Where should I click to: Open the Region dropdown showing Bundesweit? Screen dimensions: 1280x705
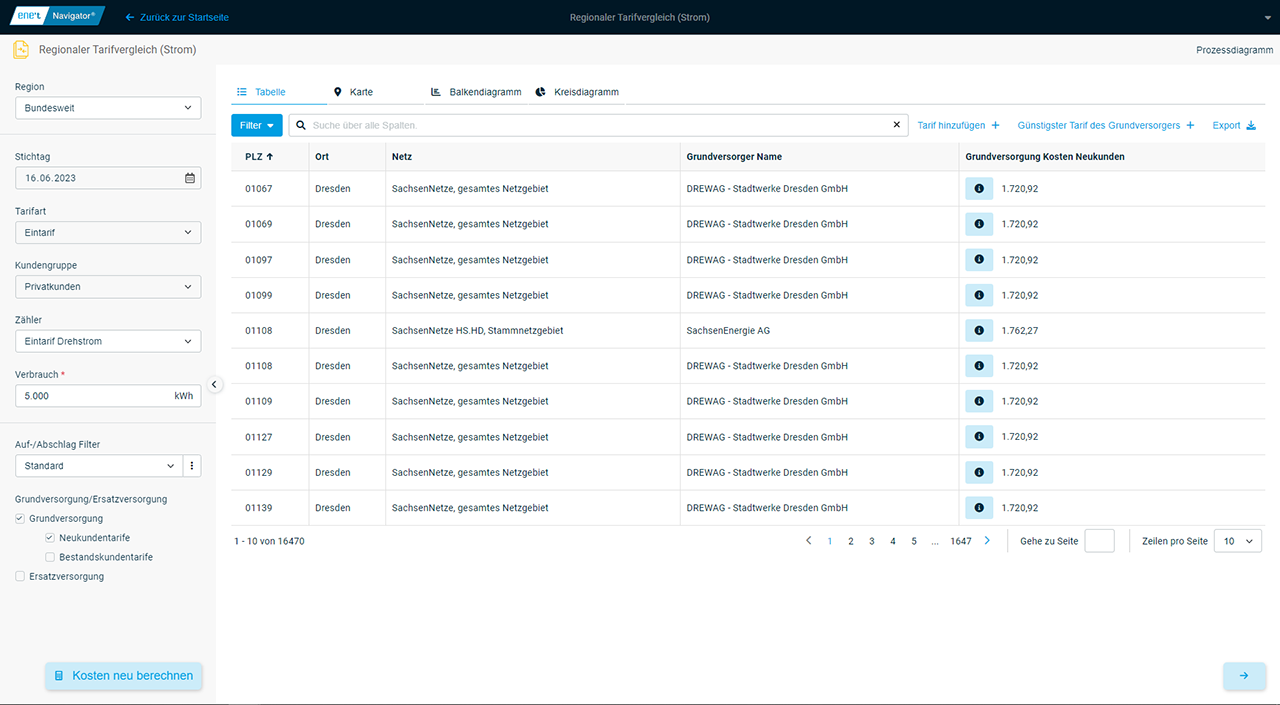pyautogui.click(x=108, y=108)
